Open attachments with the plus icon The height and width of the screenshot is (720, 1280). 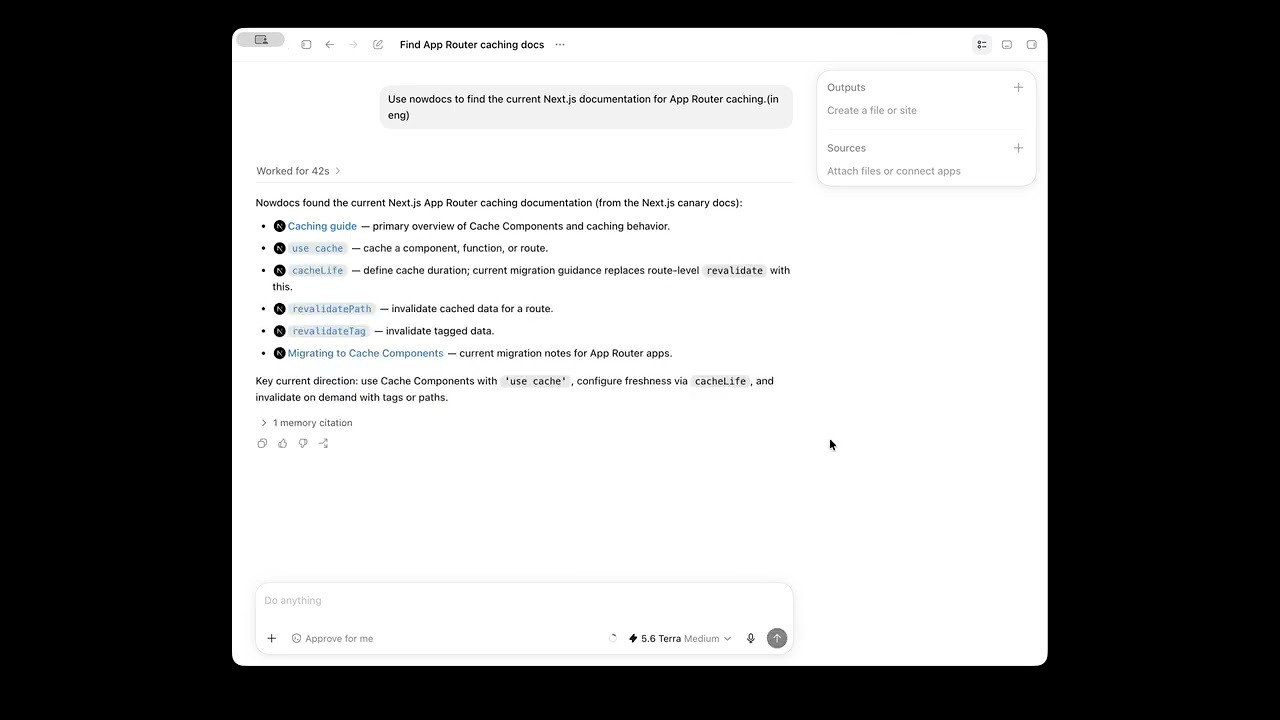point(271,638)
